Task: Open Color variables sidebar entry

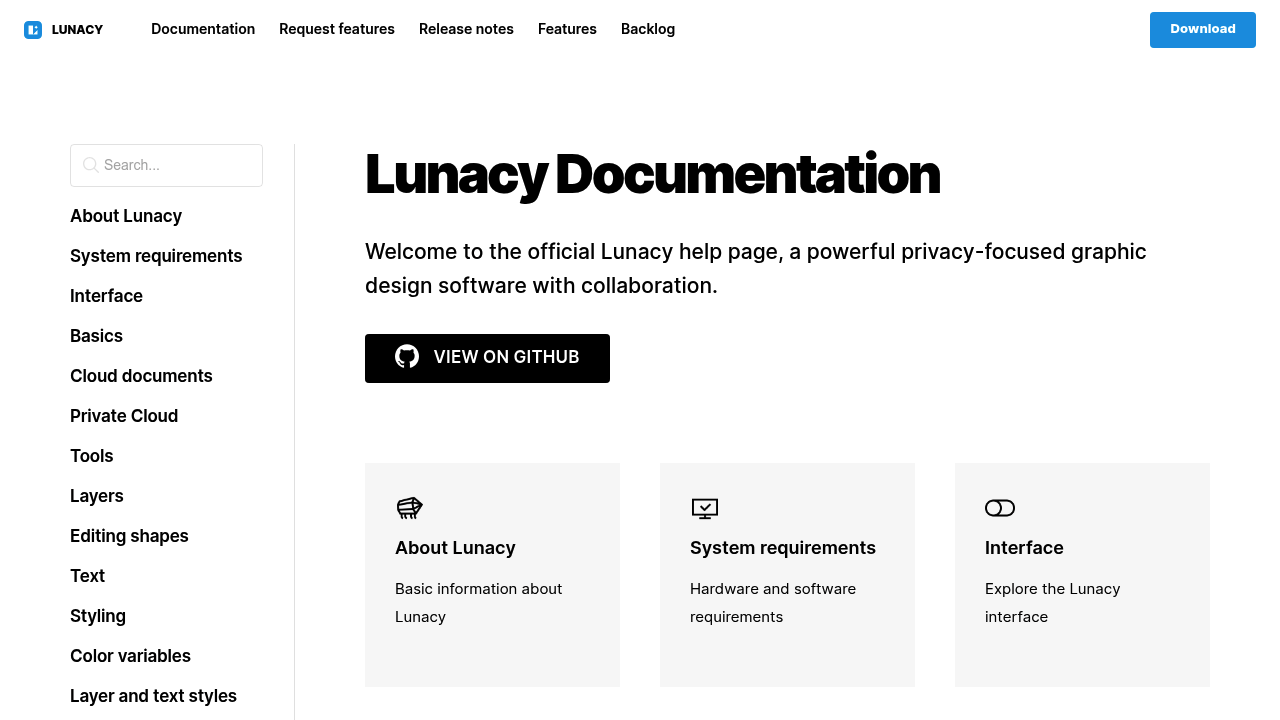Action: point(130,656)
